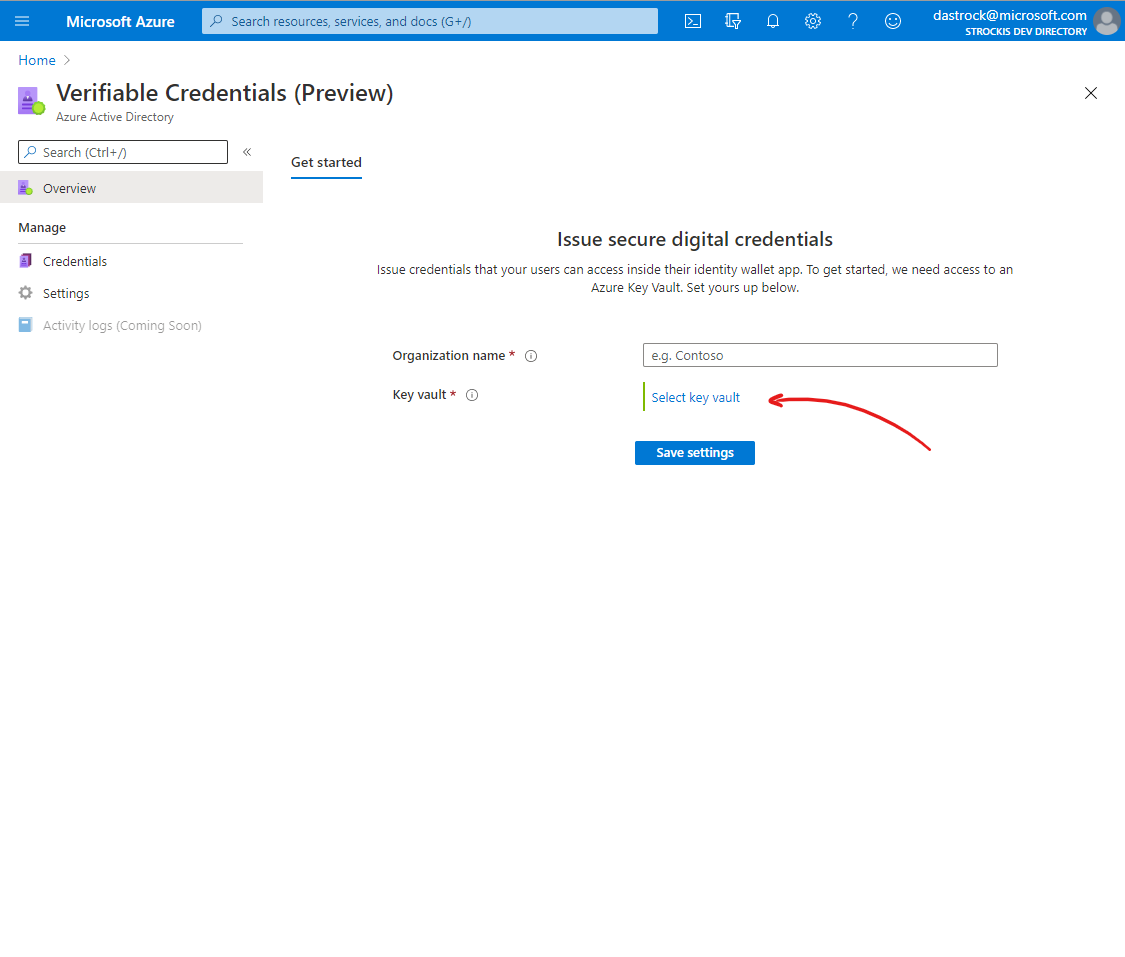The width and height of the screenshot is (1125, 957).
Task: Click the Select key vault link
Action: tap(695, 397)
